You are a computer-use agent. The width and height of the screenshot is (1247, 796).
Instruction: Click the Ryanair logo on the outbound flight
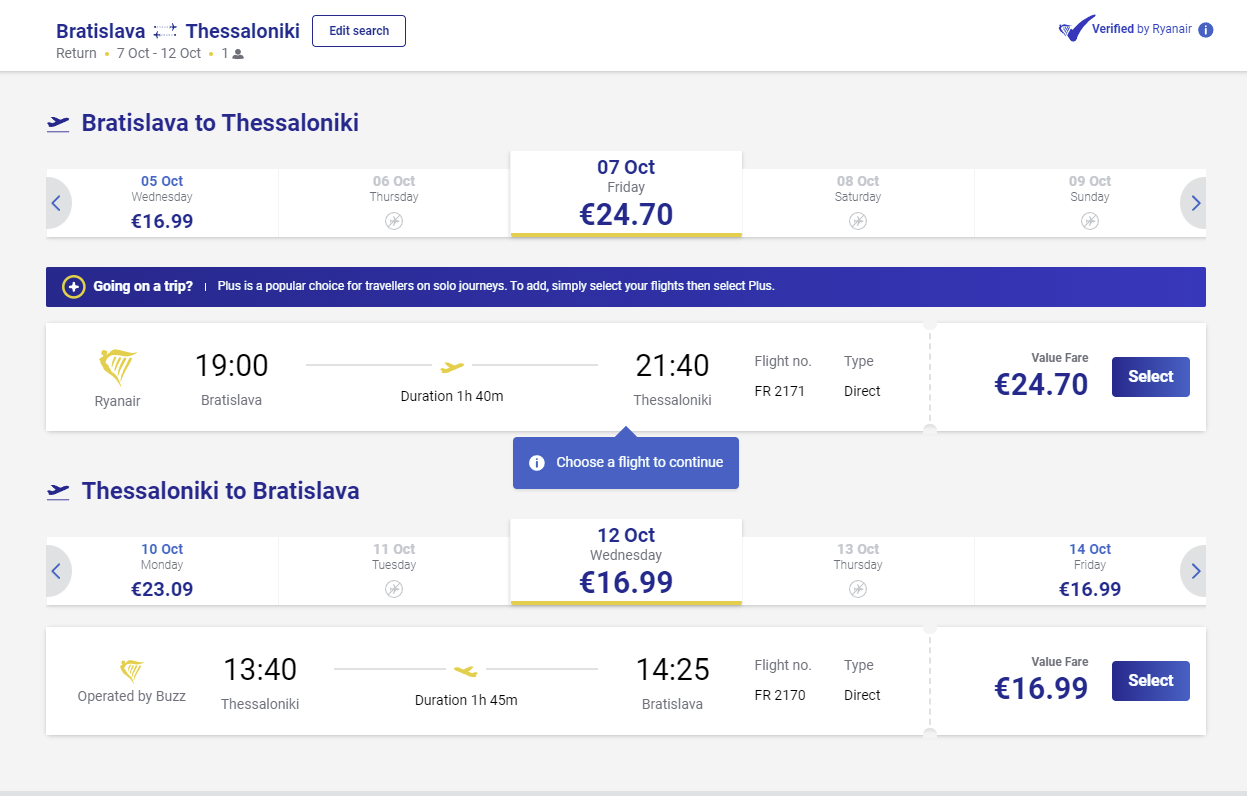click(117, 365)
